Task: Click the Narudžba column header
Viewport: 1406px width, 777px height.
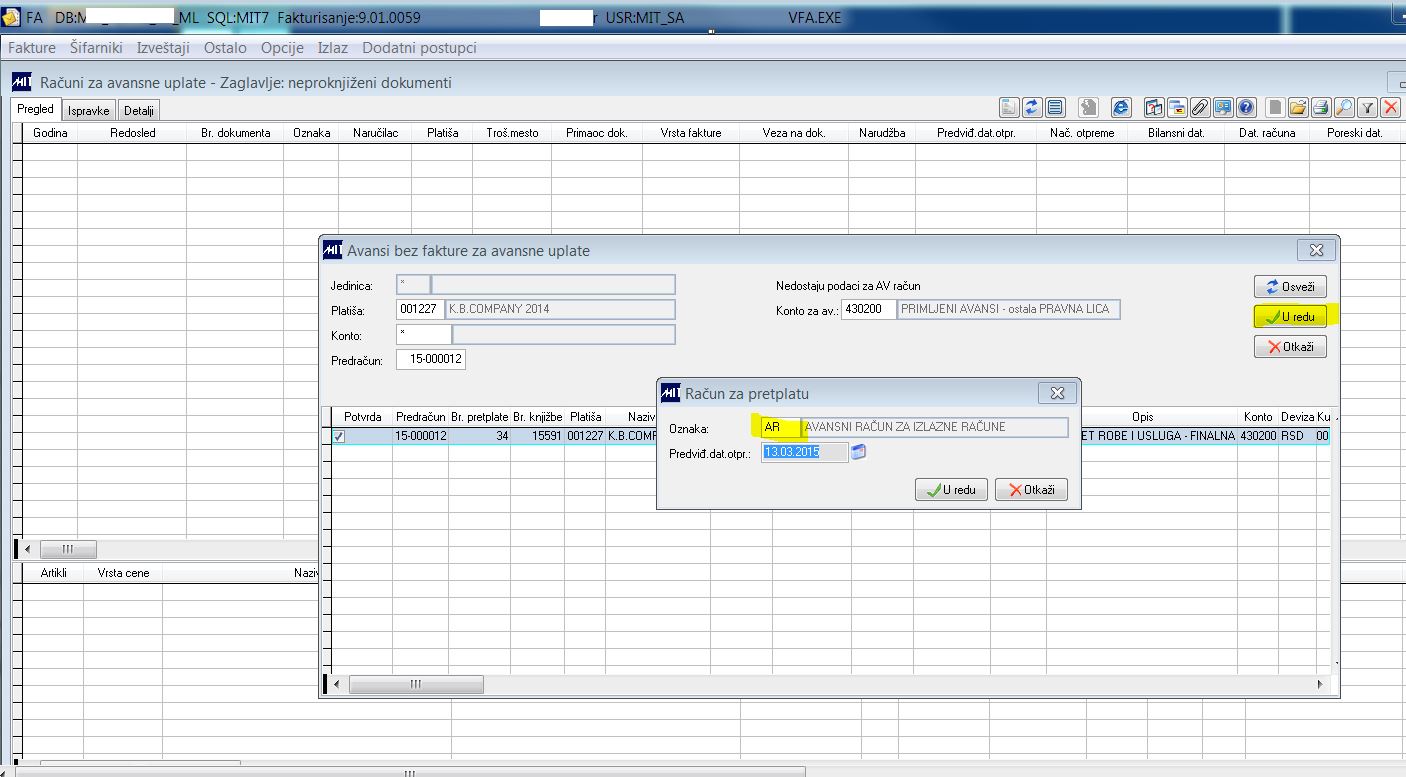Action: tap(882, 132)
